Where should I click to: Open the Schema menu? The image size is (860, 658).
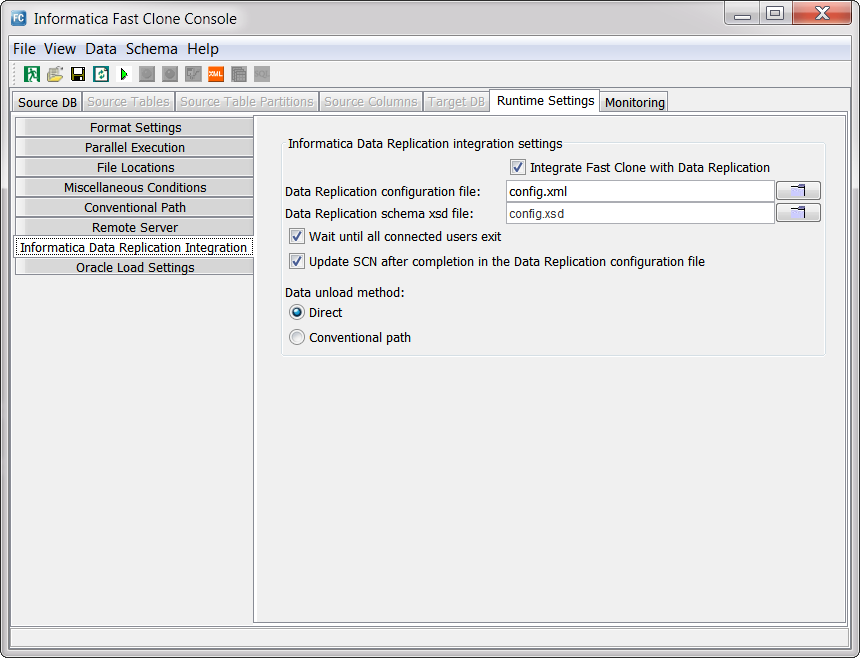click(x=151, y=49)
